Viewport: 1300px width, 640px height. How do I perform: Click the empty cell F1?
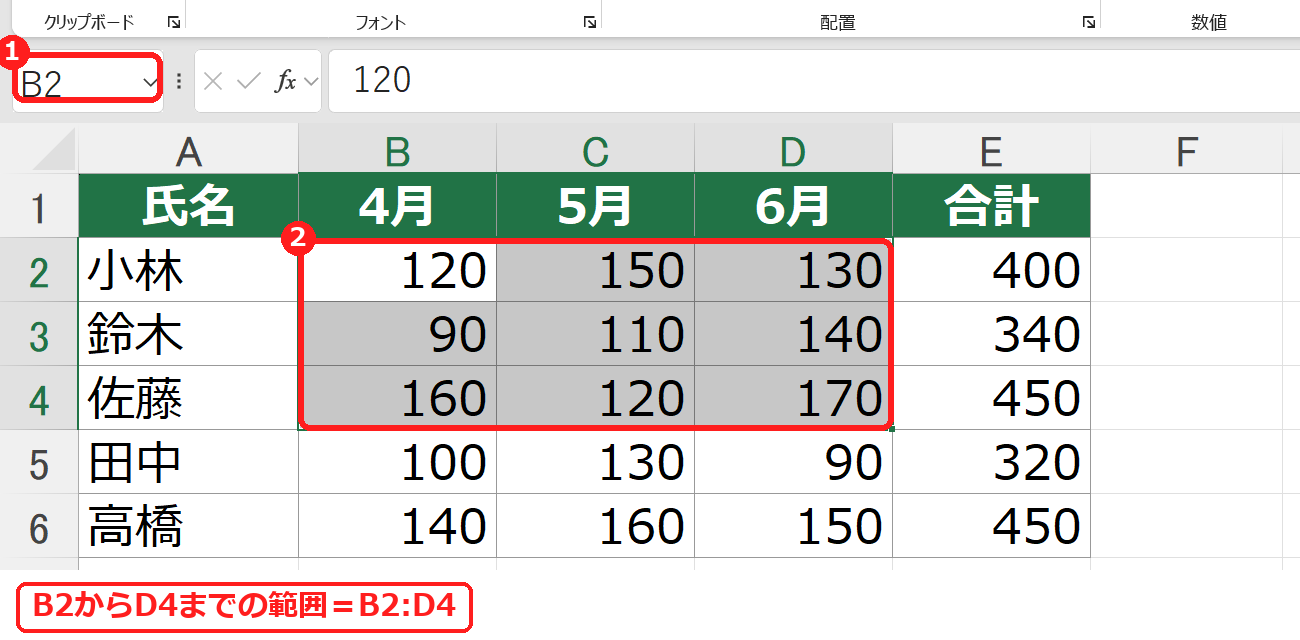pyautogui.click(x=1187, y=206)
